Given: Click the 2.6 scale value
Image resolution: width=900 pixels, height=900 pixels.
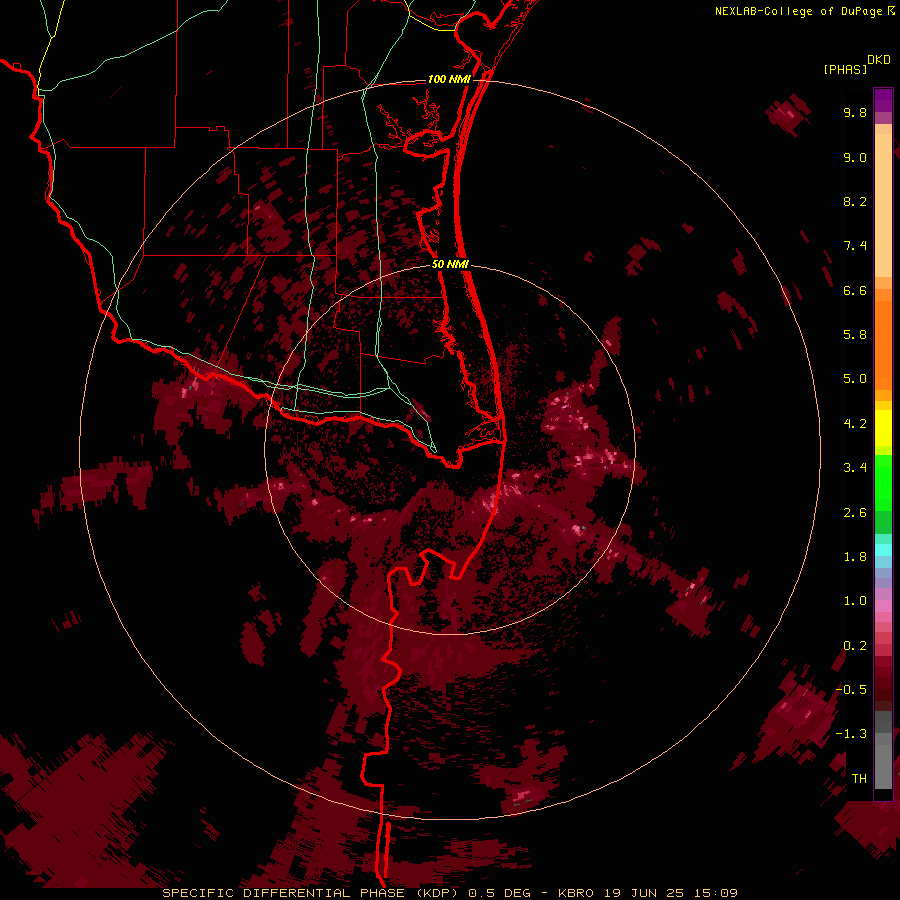Looking at the screenshot, I should 855,513.
